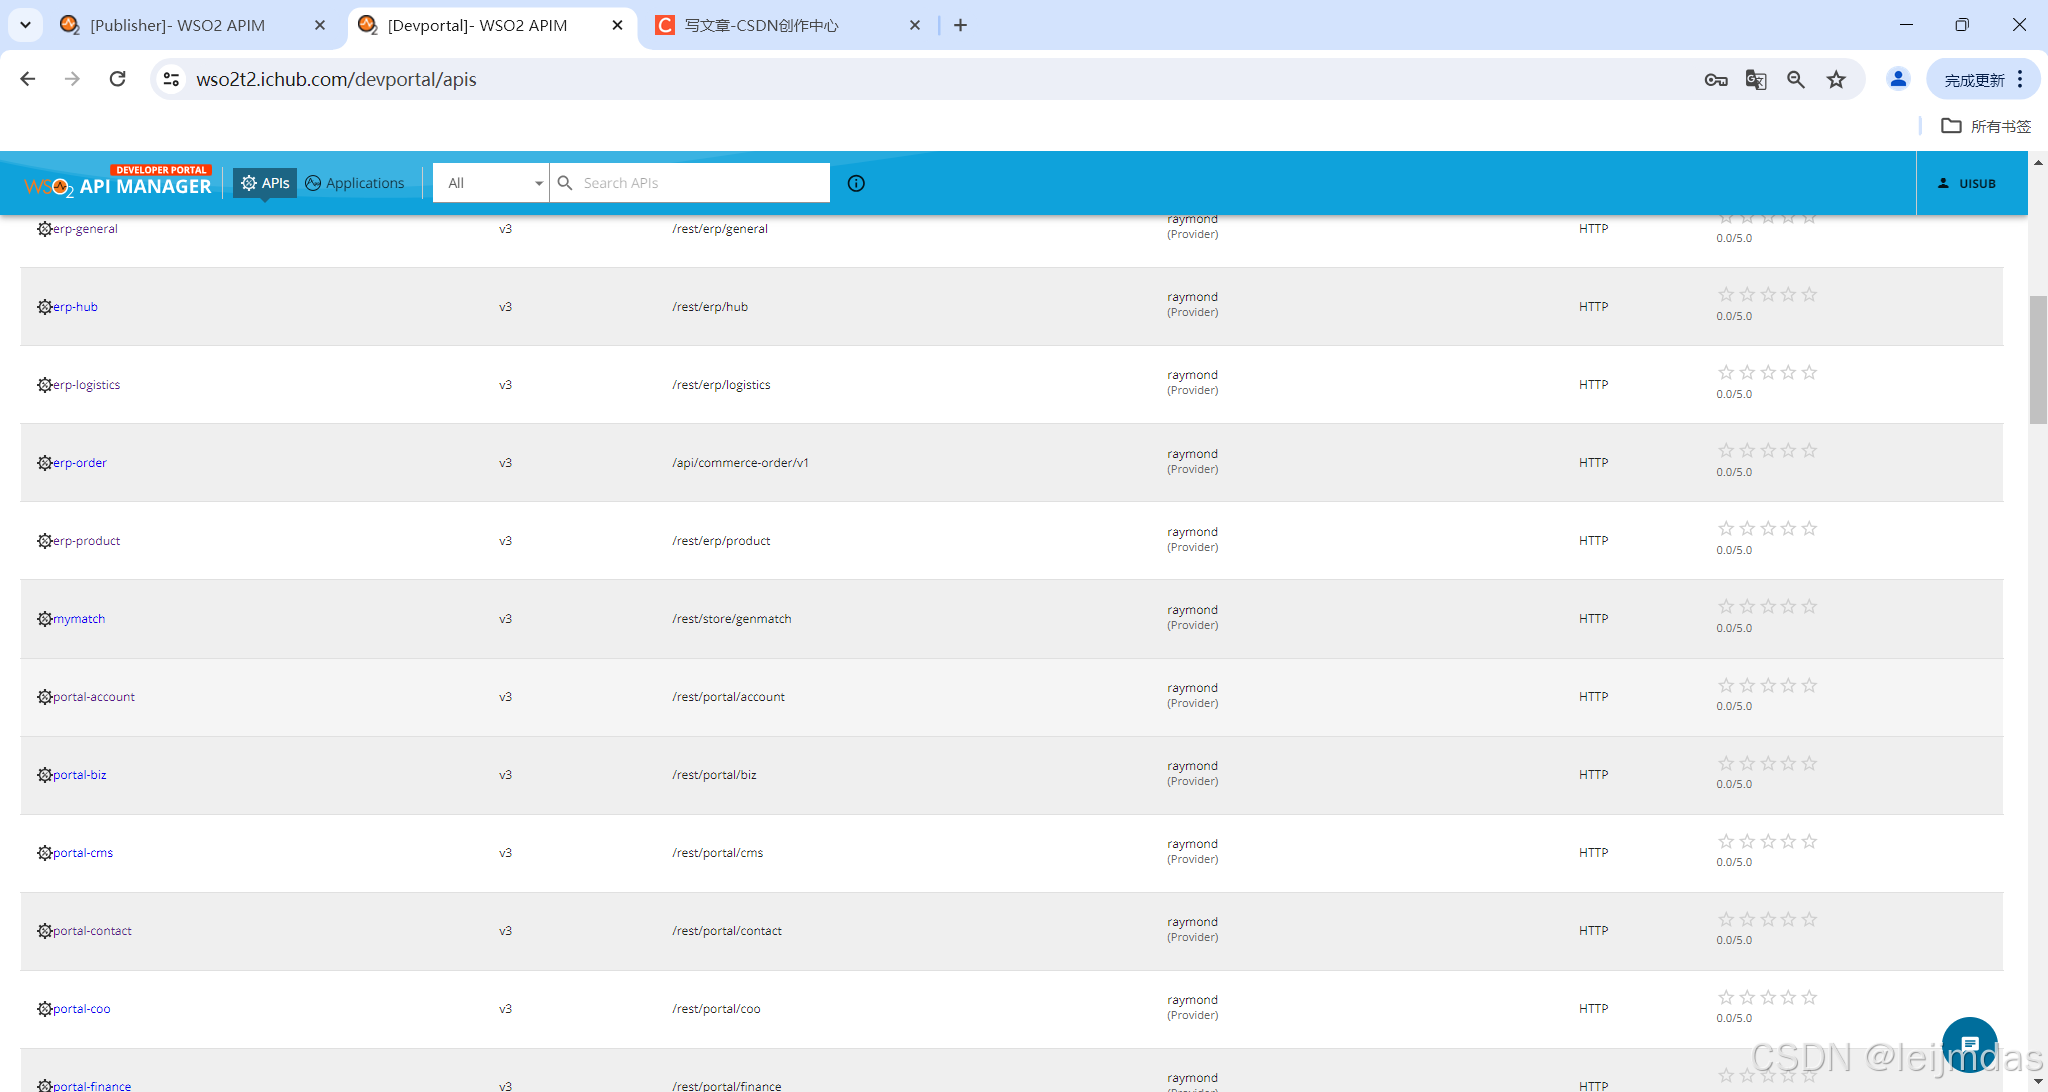Image resolution: width=2048 pixels, height=1092 pixels.
Task: Click the chat bubble floating button
Action: 1969,1044
